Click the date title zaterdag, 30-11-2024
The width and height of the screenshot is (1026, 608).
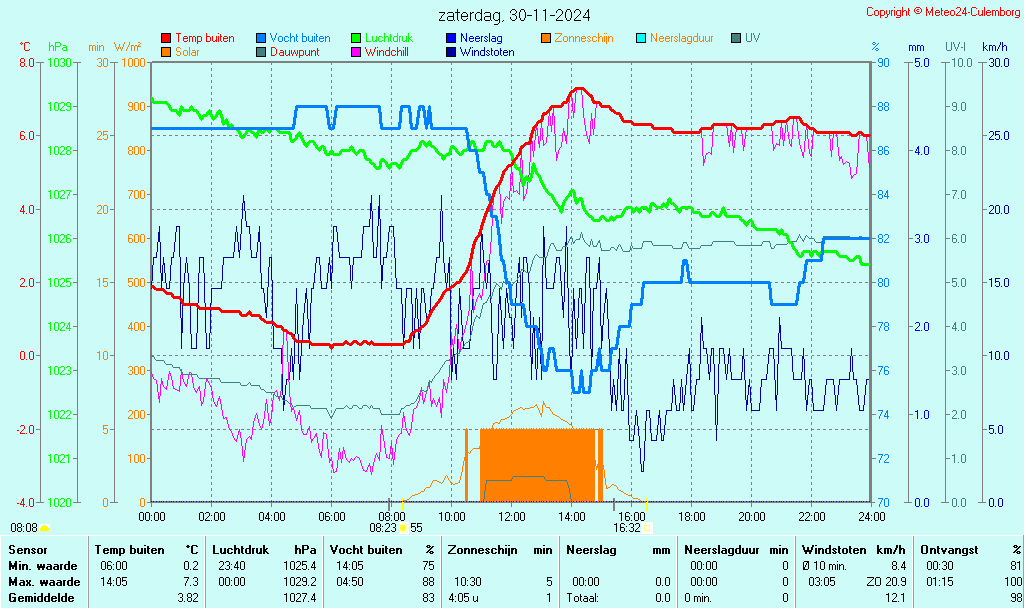(x=514, y=15)
